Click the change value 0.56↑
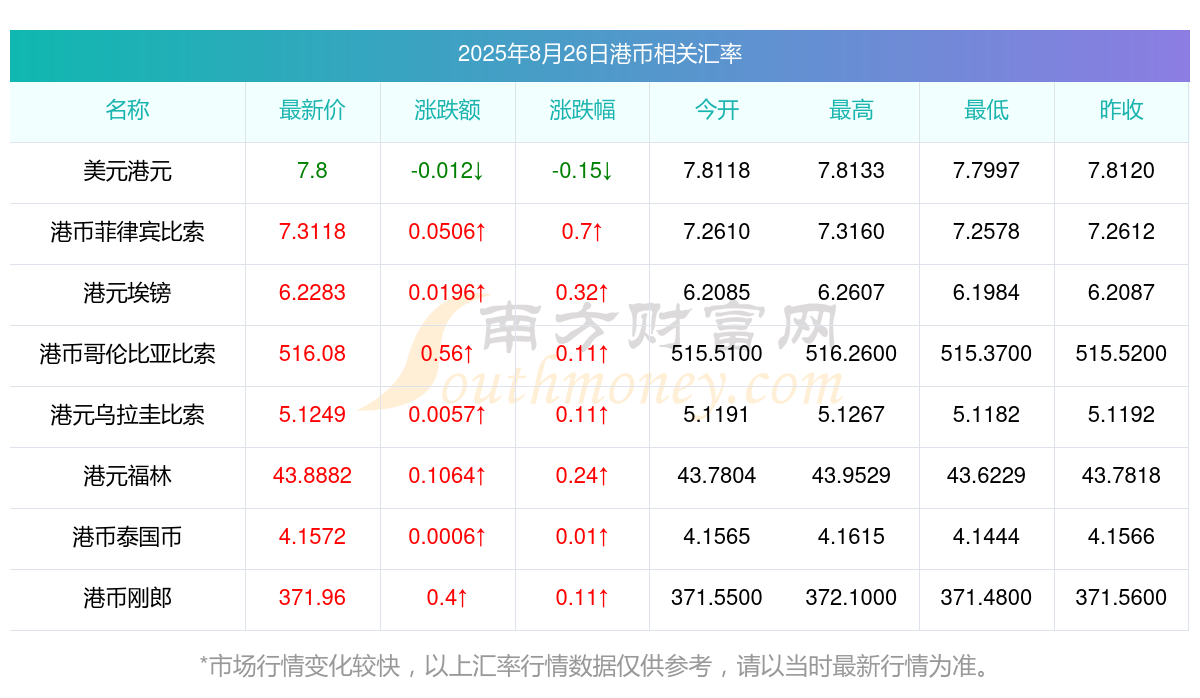 (x=448, y=354)
